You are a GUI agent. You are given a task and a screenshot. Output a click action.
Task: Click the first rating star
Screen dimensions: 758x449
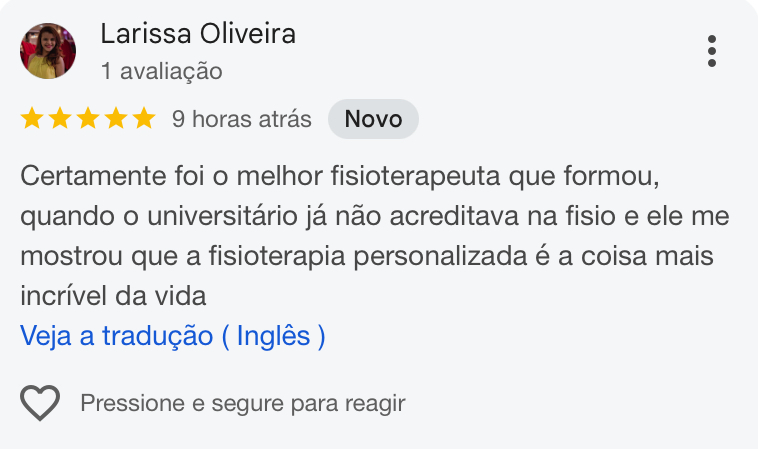pyautogui.click(x=32, y=119)
